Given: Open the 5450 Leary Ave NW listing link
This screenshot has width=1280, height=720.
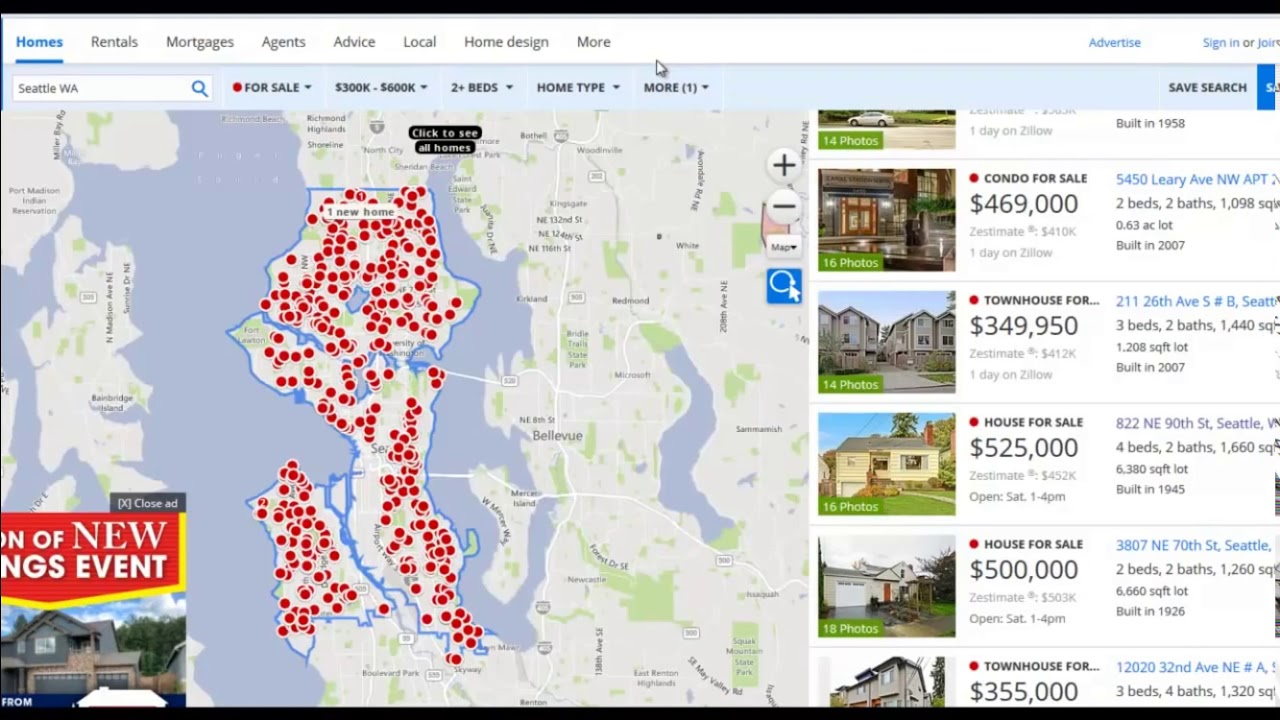Looking at the screenshot, I should pos(1197,180).
